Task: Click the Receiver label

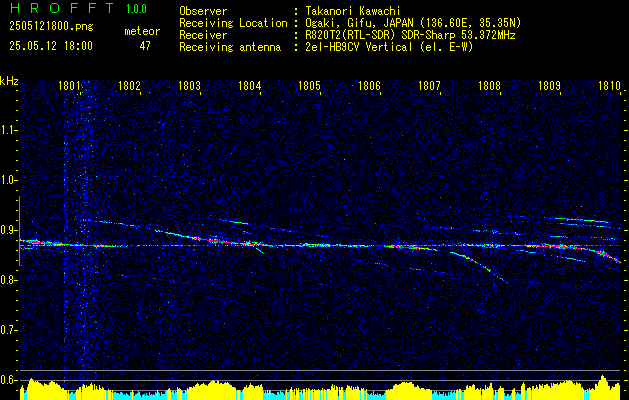Action: click(x=203, y=35)
